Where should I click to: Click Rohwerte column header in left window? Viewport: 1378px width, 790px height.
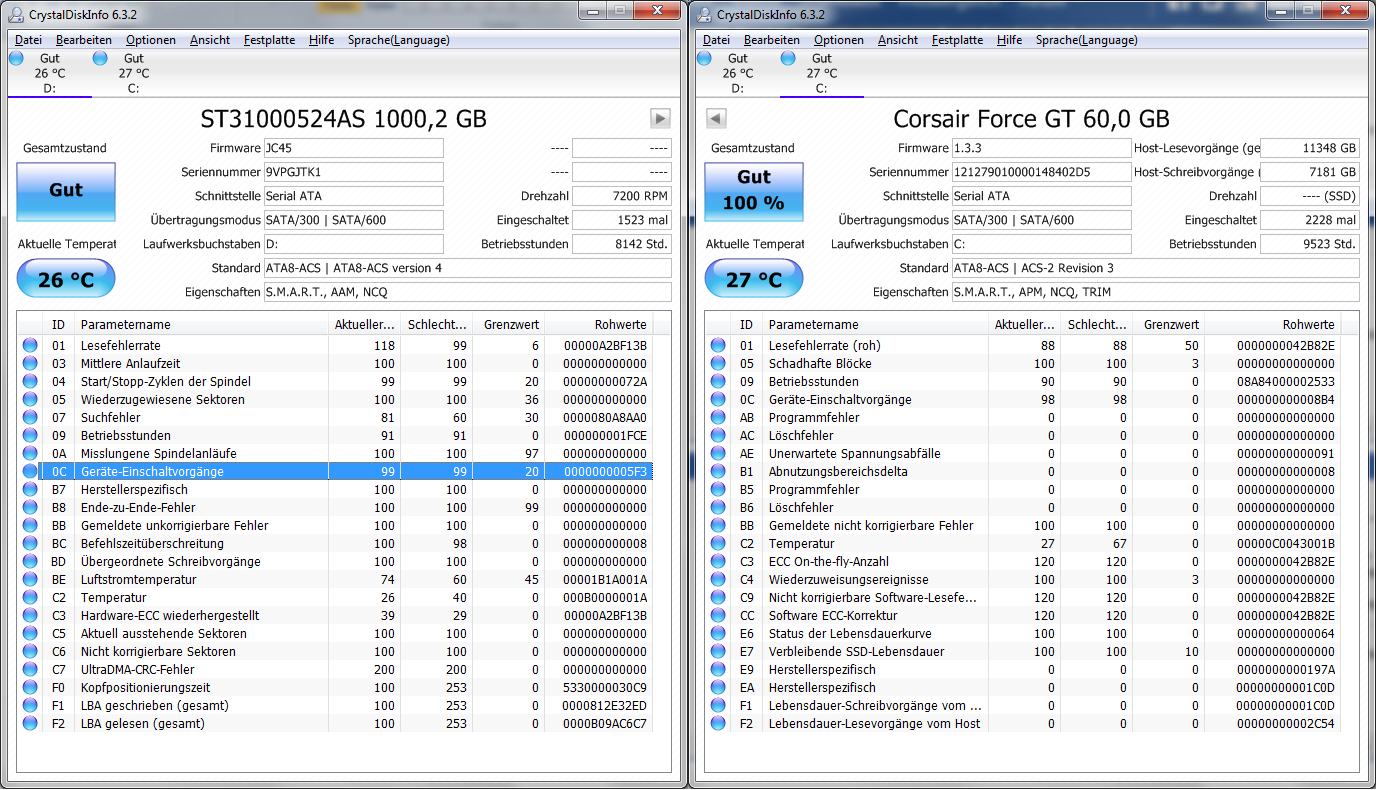(x=599, y=324)
